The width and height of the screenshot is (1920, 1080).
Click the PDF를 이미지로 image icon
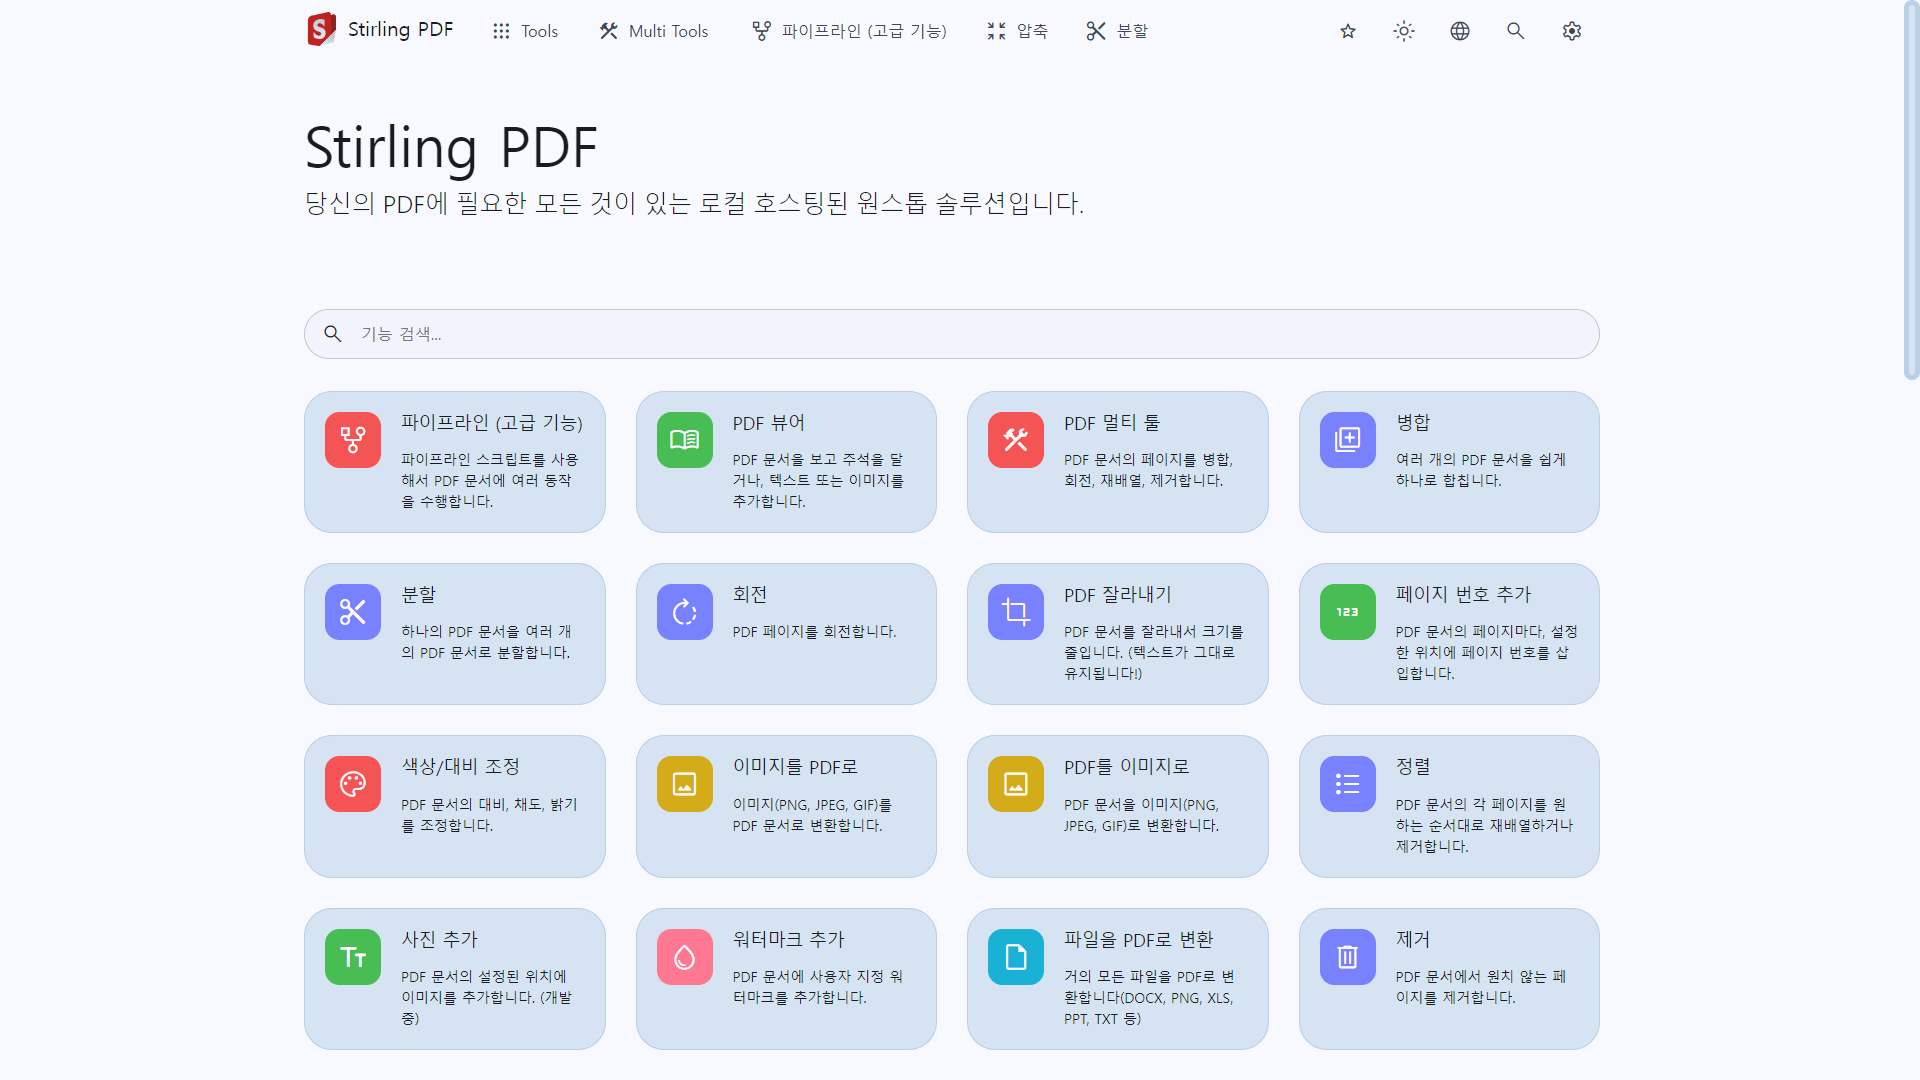click(x=1016, y=784)
